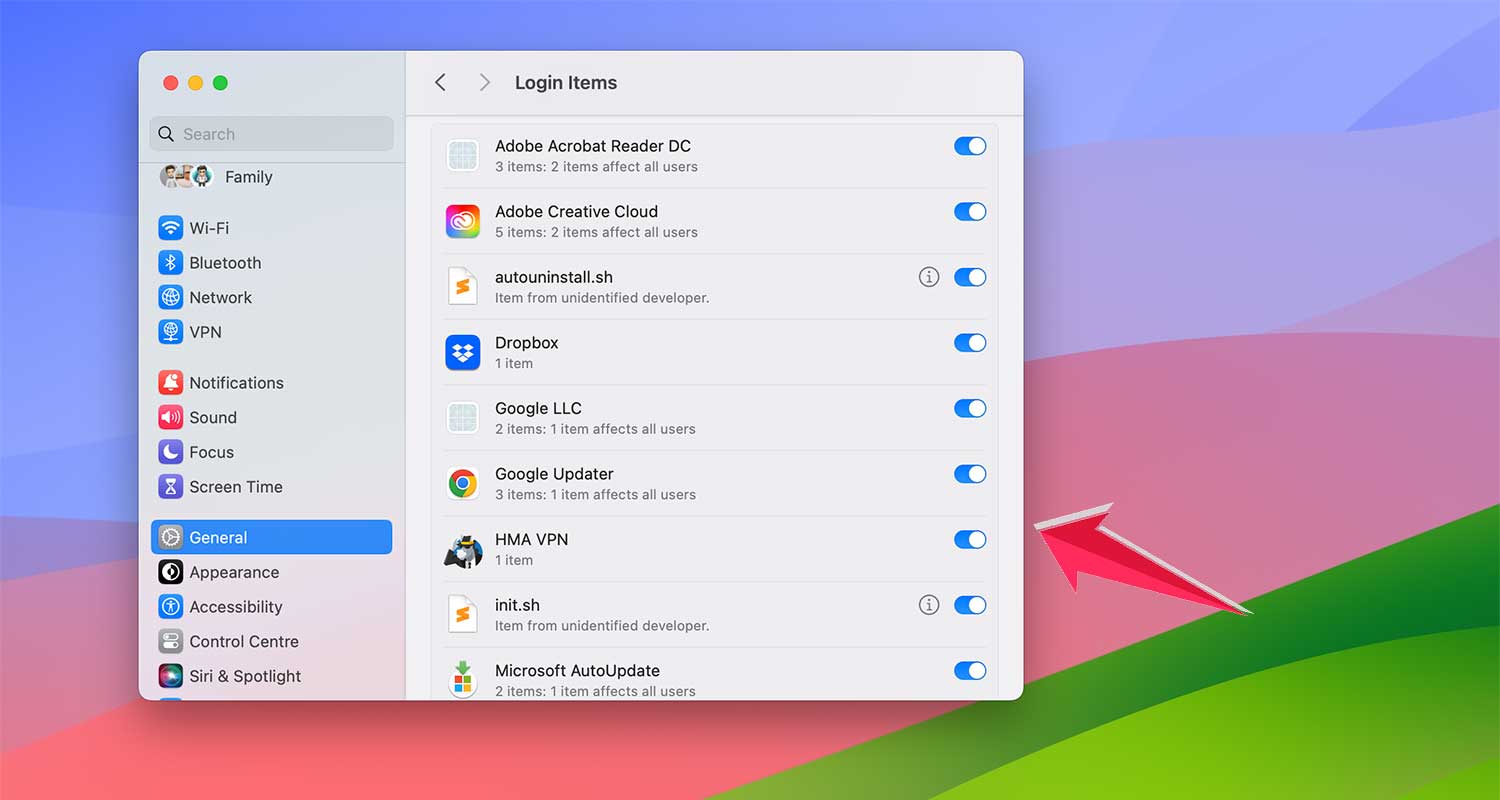Click the Dropbox app icon
The image size is (1500, 800).
point(463,352)
